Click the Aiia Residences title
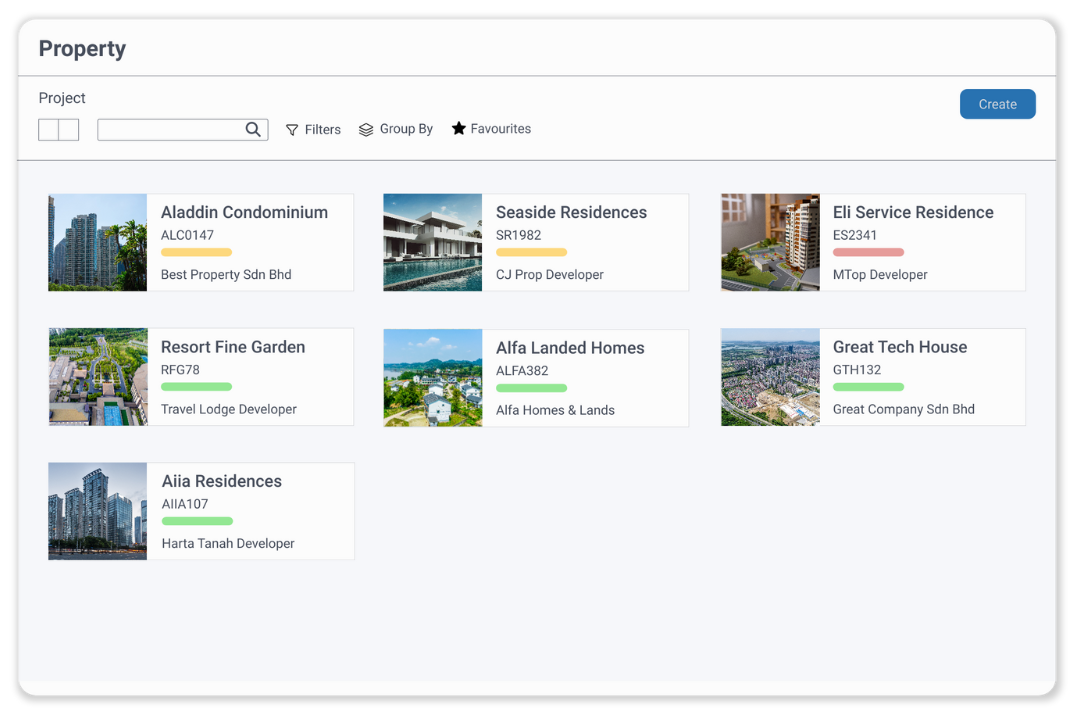Screen dimensions: 1080x720 [x=222, y=481]
